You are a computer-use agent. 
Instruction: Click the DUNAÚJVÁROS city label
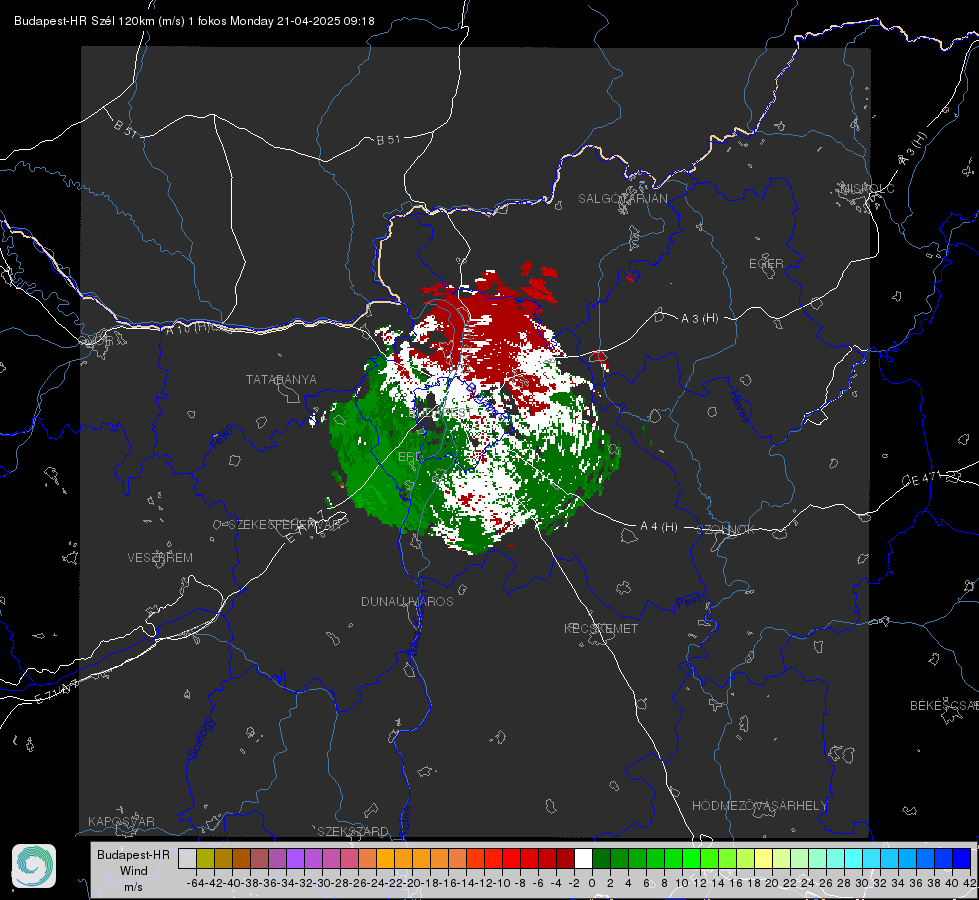point(407,601)
